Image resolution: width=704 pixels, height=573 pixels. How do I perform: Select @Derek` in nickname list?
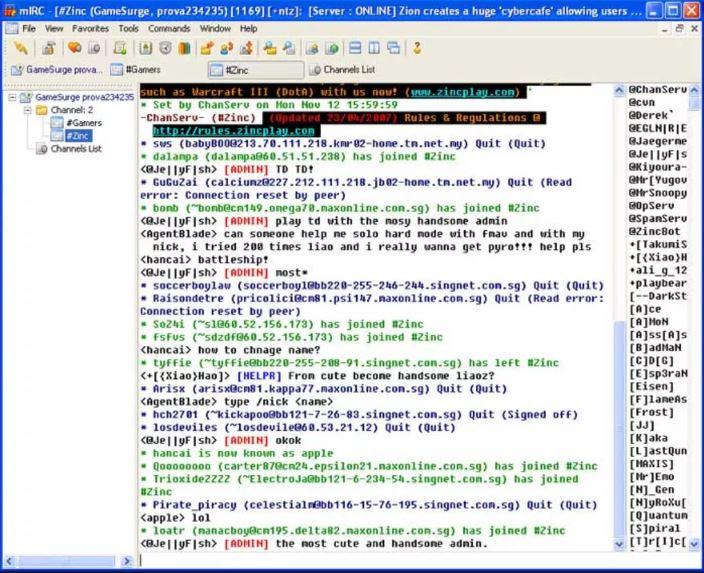coord(651,115)
